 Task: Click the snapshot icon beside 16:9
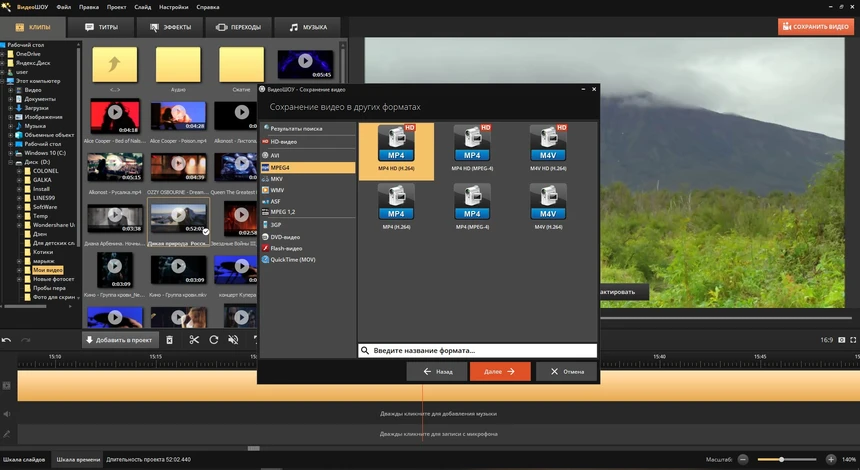point(842,340)
